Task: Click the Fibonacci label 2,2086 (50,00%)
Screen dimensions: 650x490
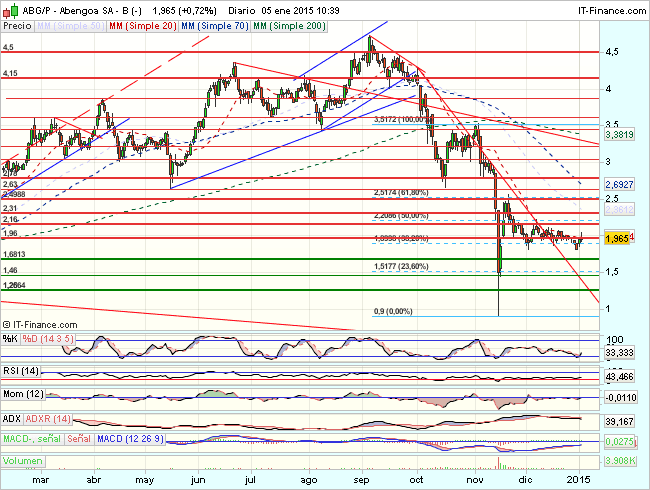Action: click(x=401, y=216)
